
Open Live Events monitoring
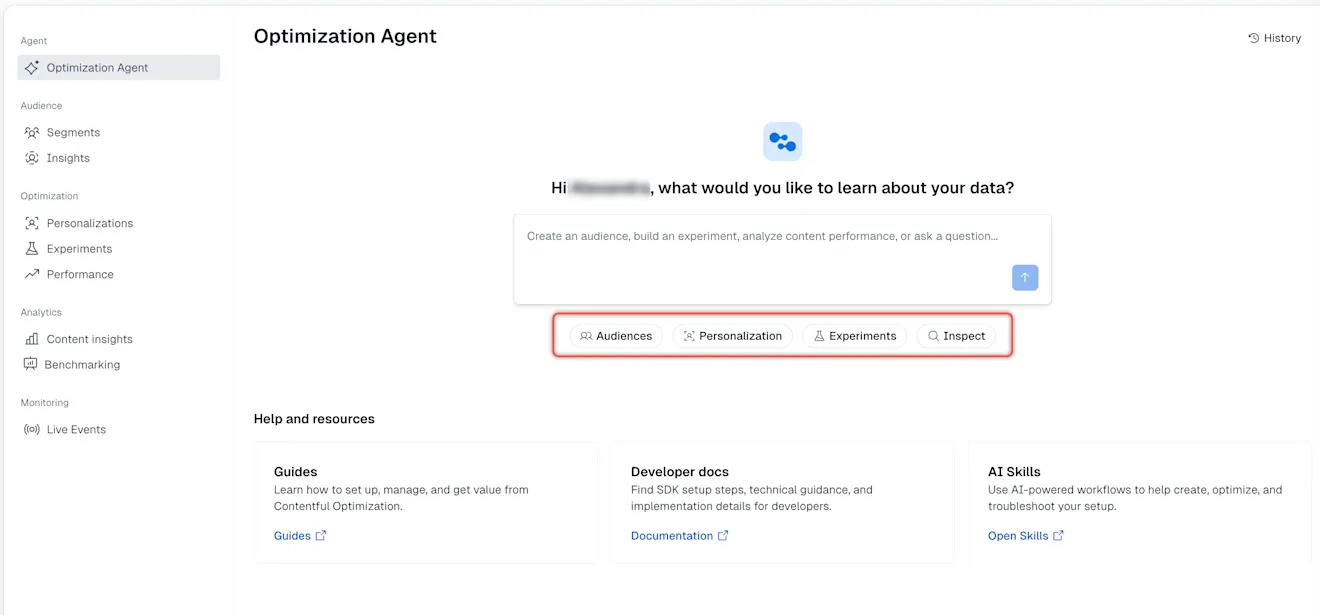pyautogui.click(x=76, y=430)
